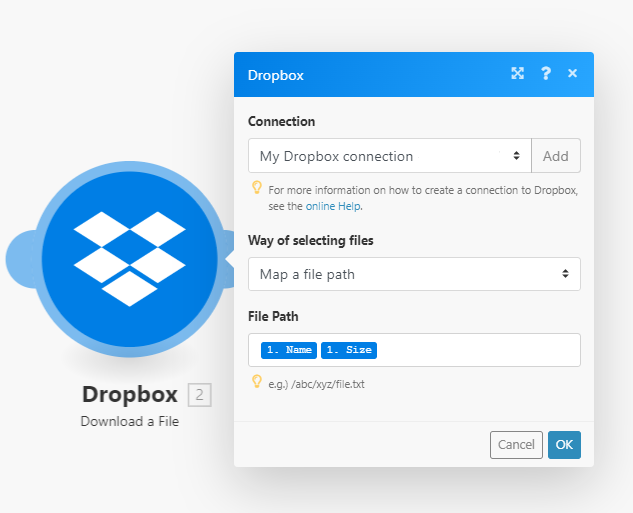Click the 'Download a File' module subtitle
This screenshot has width=633, height=513.
click(130, 421)
